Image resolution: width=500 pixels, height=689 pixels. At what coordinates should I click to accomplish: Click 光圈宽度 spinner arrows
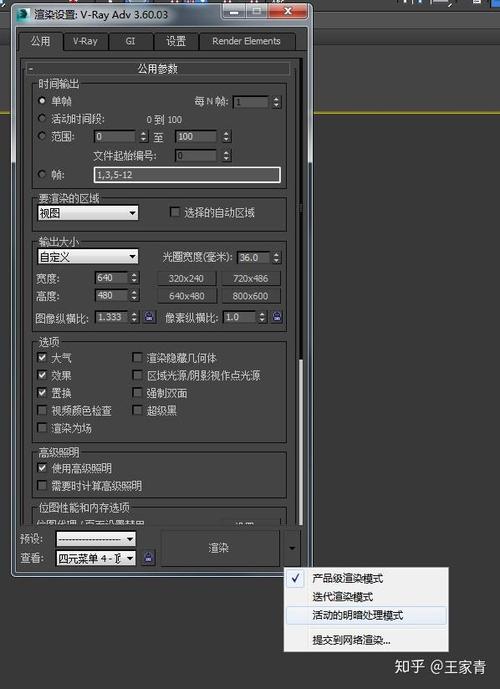(x=276, y=257)
